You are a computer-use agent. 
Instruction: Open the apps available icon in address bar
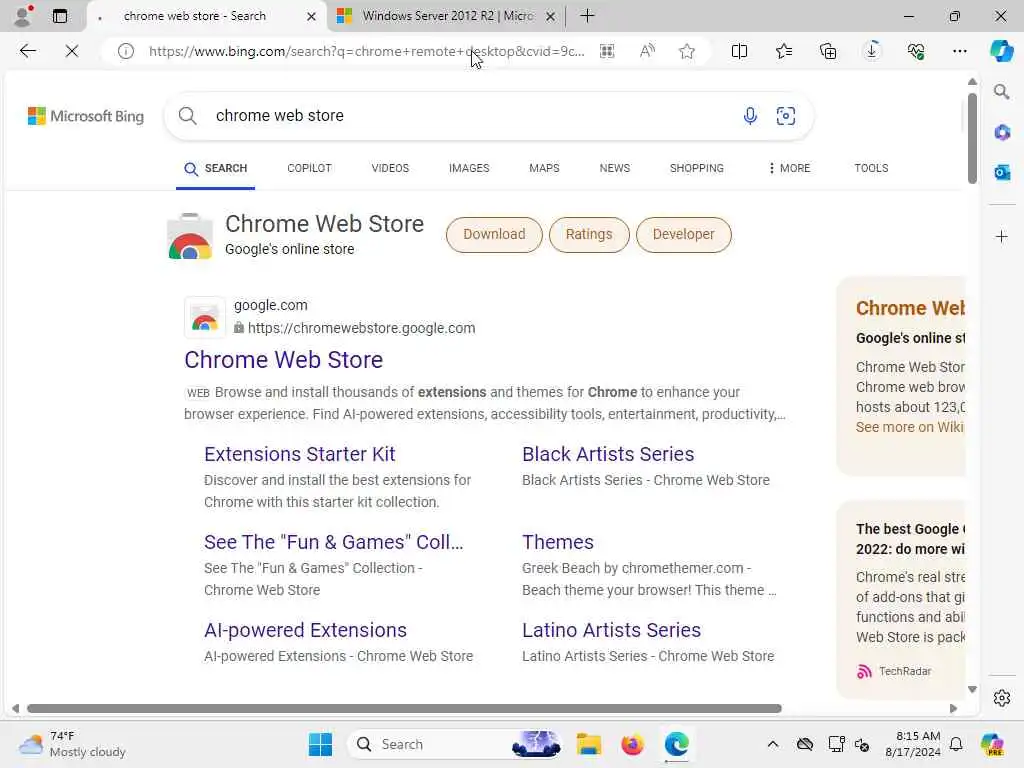pos(607,51)
